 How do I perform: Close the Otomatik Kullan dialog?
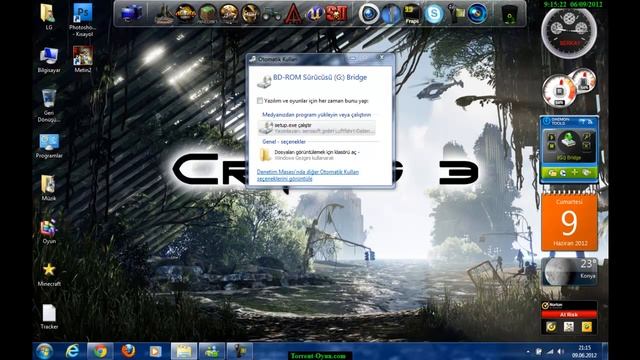pos(381,59)
